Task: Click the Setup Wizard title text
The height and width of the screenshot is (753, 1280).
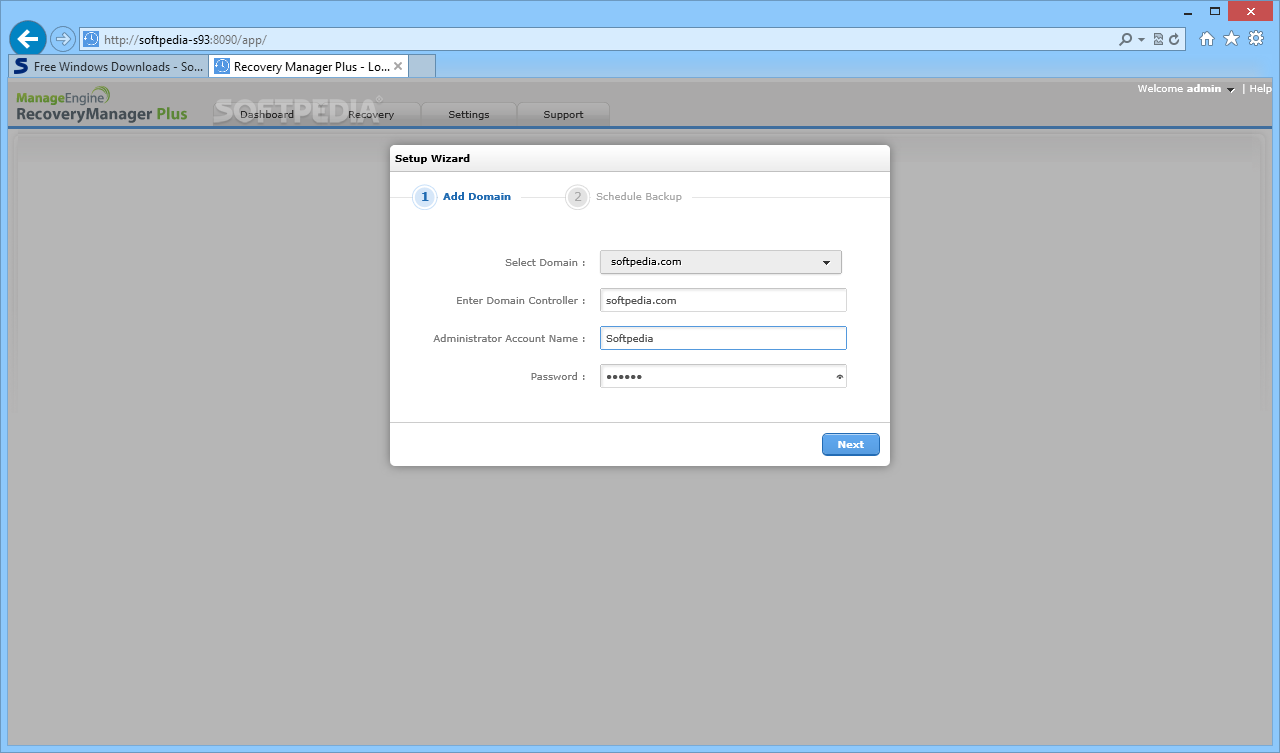Action: [432, 158]
